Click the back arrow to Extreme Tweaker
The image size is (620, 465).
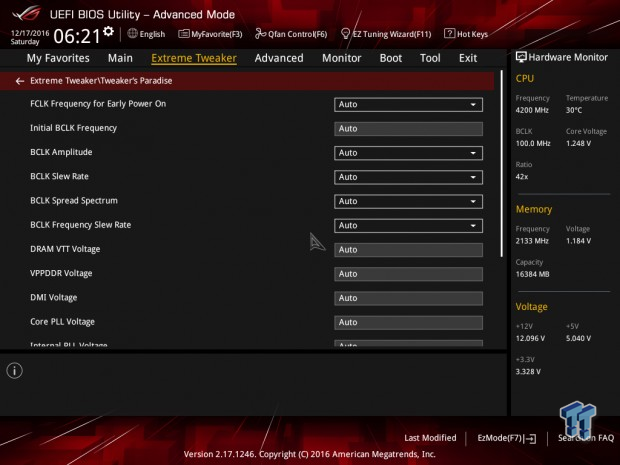pos(20,81)
